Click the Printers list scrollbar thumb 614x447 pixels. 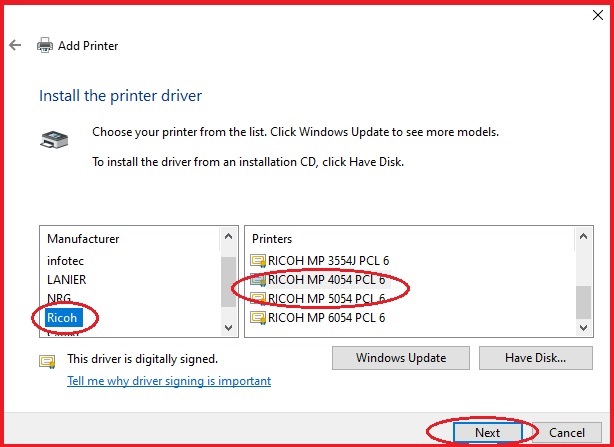(x=583, y=302)
